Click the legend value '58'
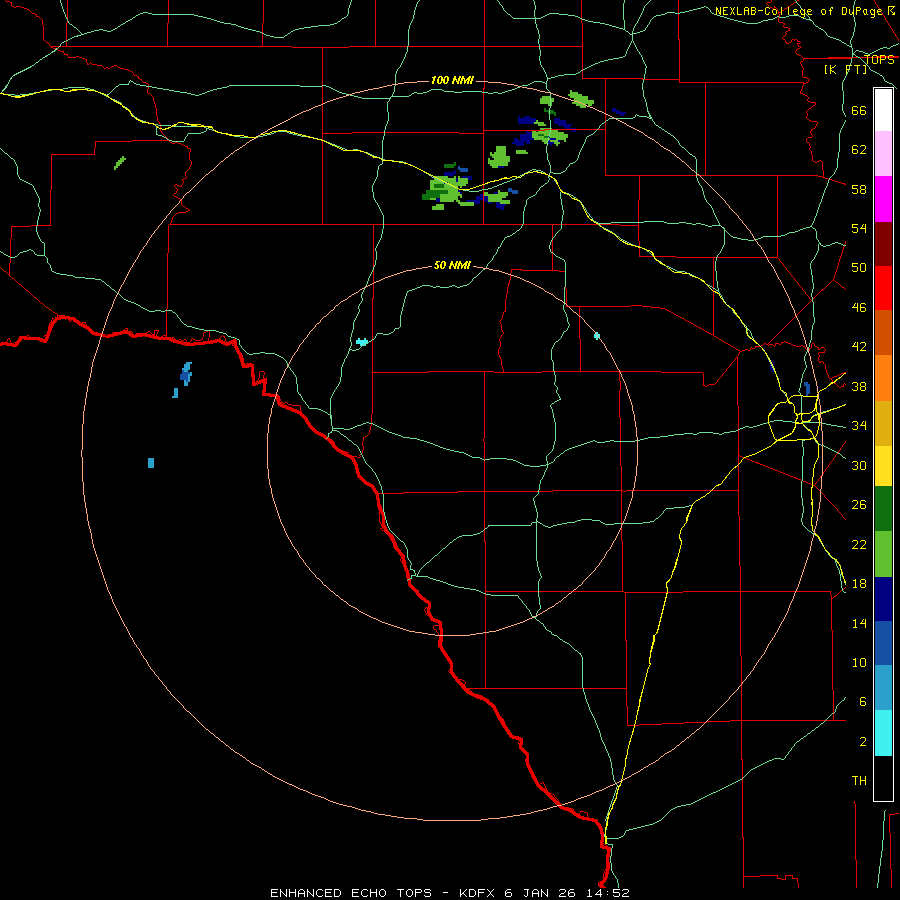This screenshot has height=900, width=900. 859,189
